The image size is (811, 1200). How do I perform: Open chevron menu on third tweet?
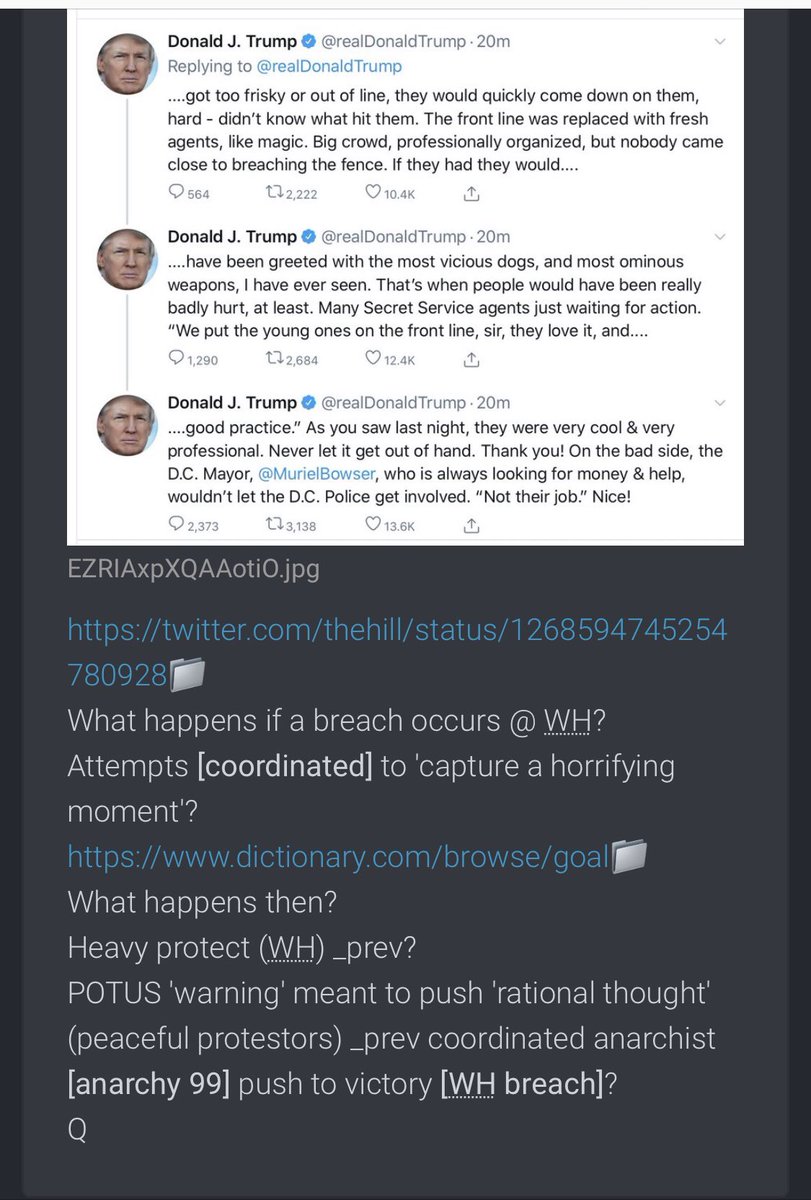tap(721, 402)
